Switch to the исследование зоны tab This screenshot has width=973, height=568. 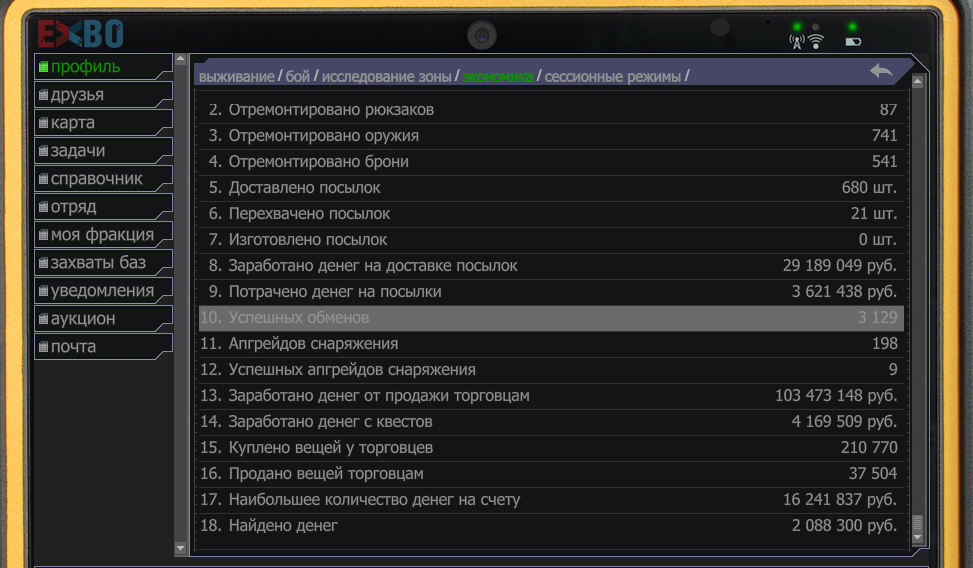point(386,76)
